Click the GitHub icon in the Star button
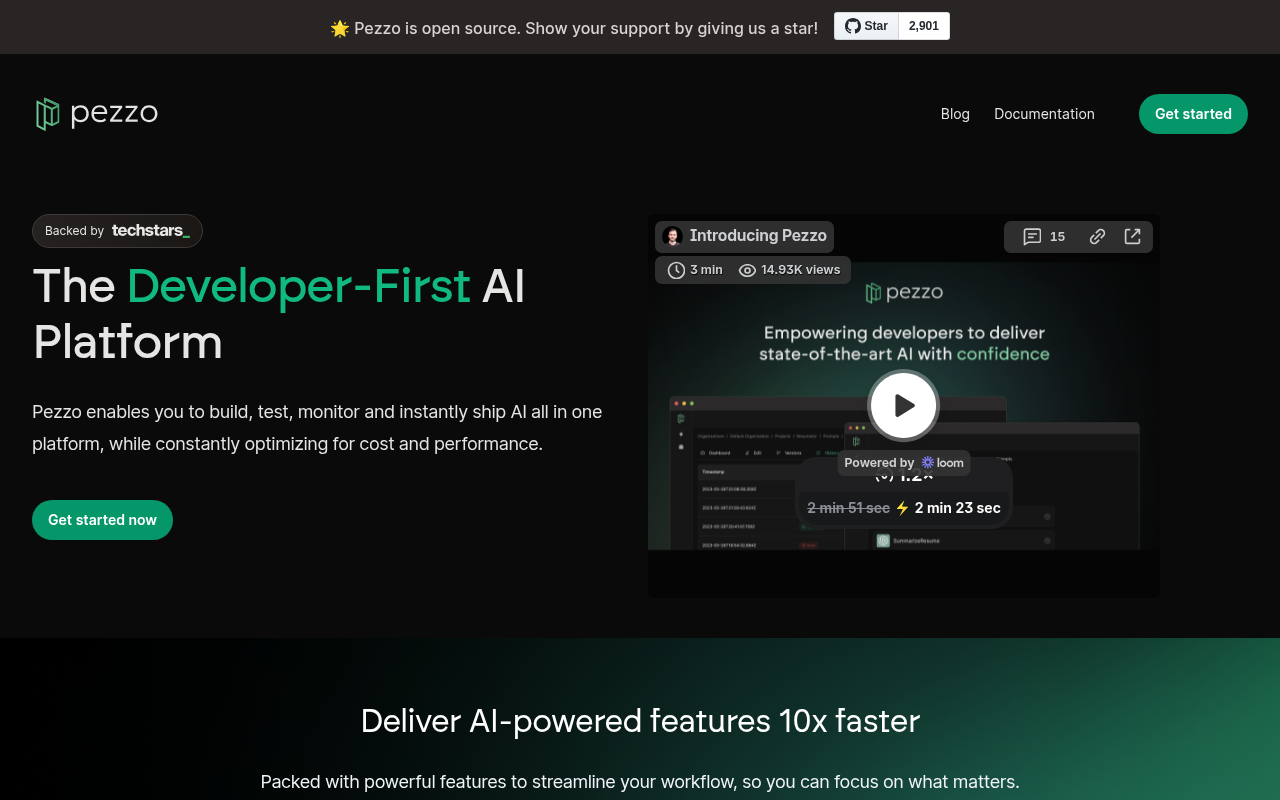This screenshot has width=1280, height=800. (855, 26)
